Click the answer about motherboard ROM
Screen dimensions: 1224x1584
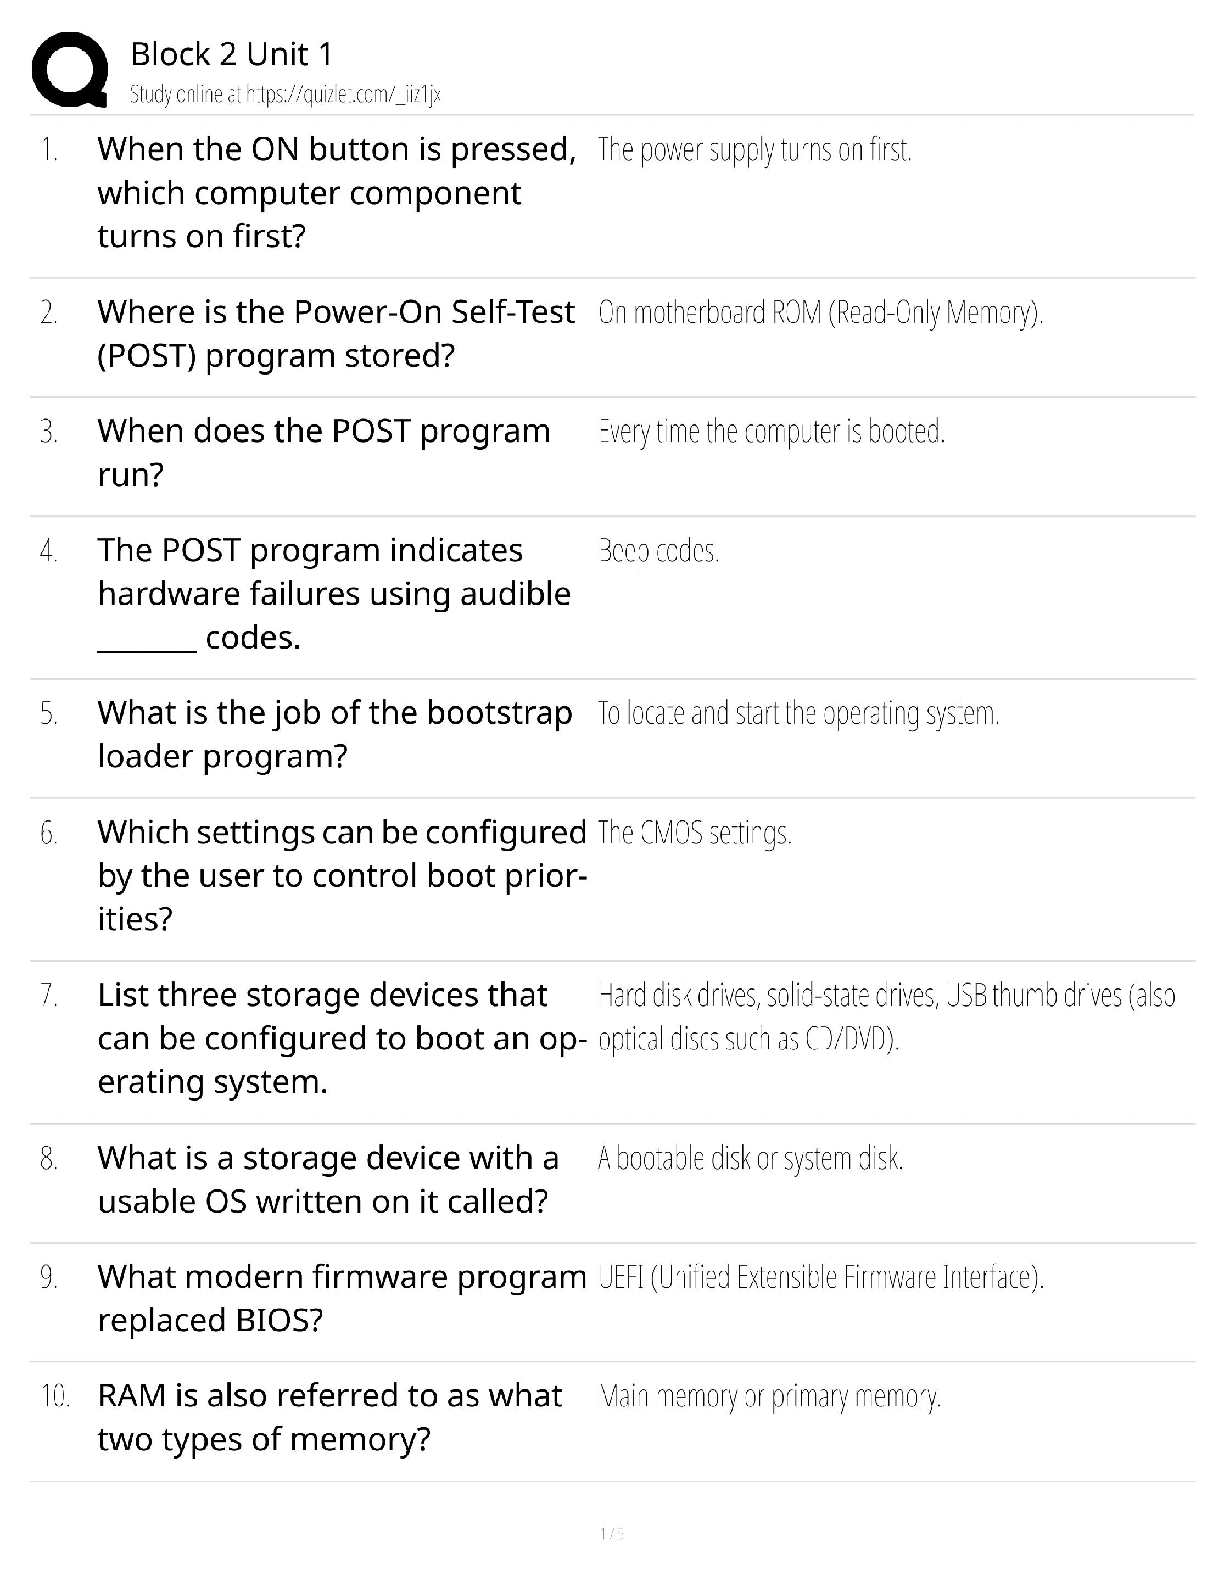click(x=820, y=313)
